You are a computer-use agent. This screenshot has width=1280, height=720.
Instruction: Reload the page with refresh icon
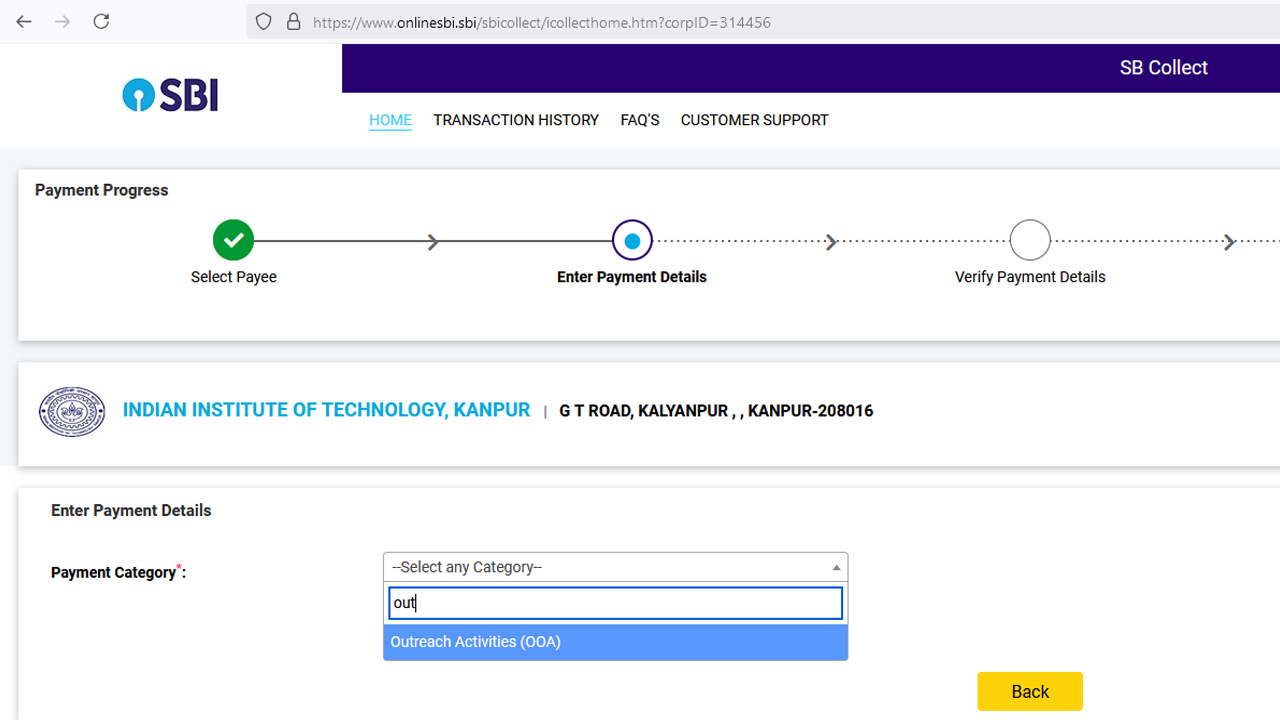coord(101,21)
